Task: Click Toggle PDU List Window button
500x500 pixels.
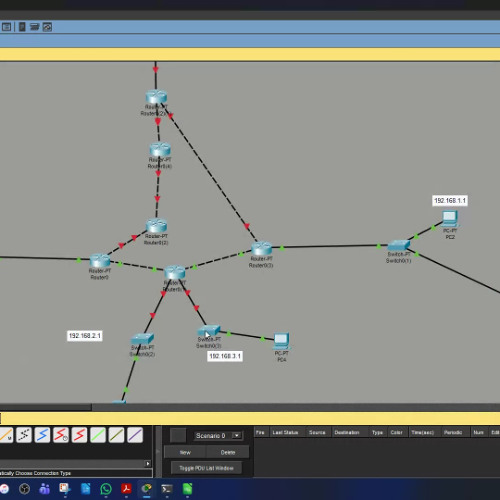Action: click(x=206, y=468)
